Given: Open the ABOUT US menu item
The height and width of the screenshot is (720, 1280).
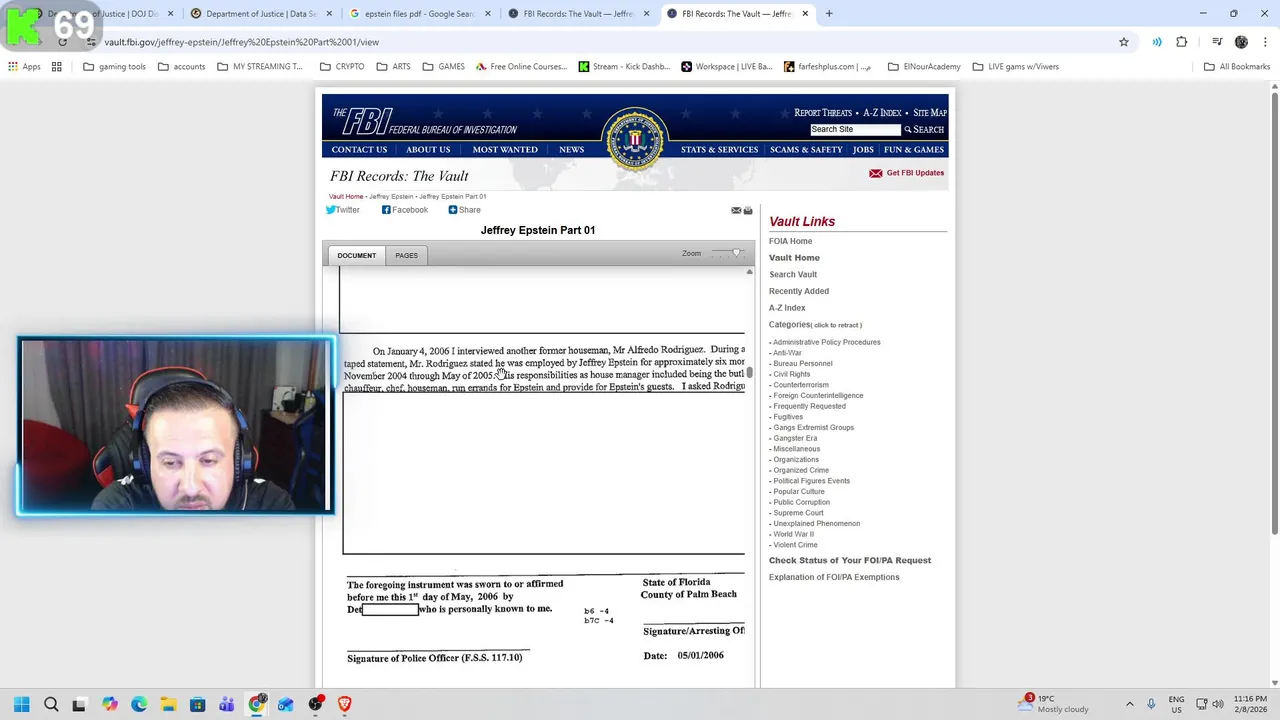Looking at the screenshot, I should coord(428,150).
